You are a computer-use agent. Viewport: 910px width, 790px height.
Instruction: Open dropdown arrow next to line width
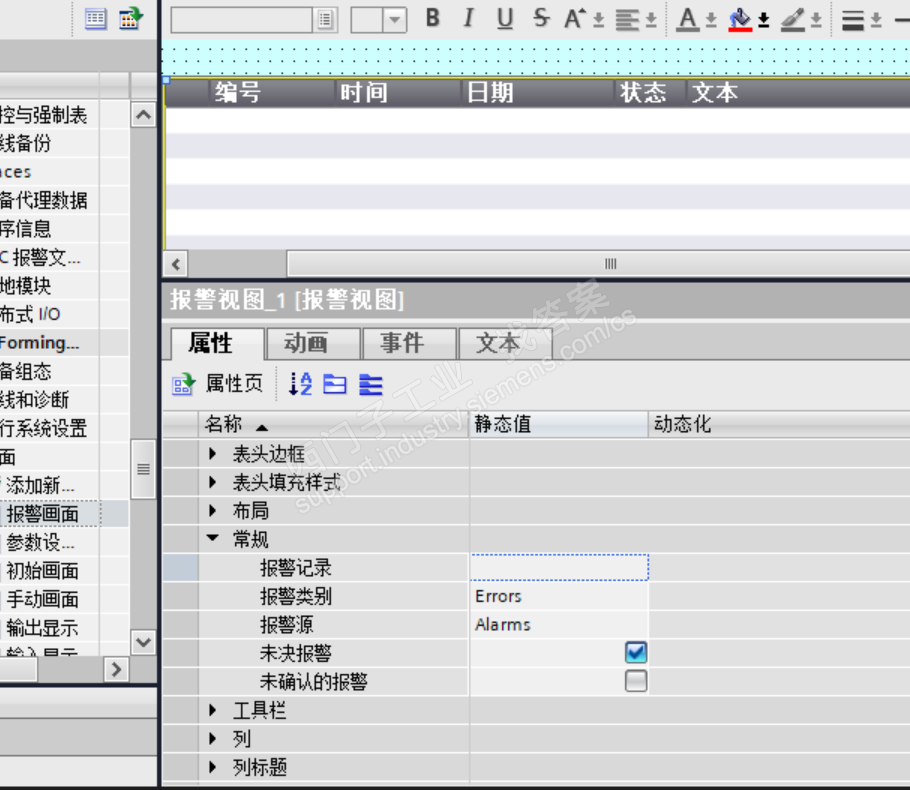[x=876, y=21]
